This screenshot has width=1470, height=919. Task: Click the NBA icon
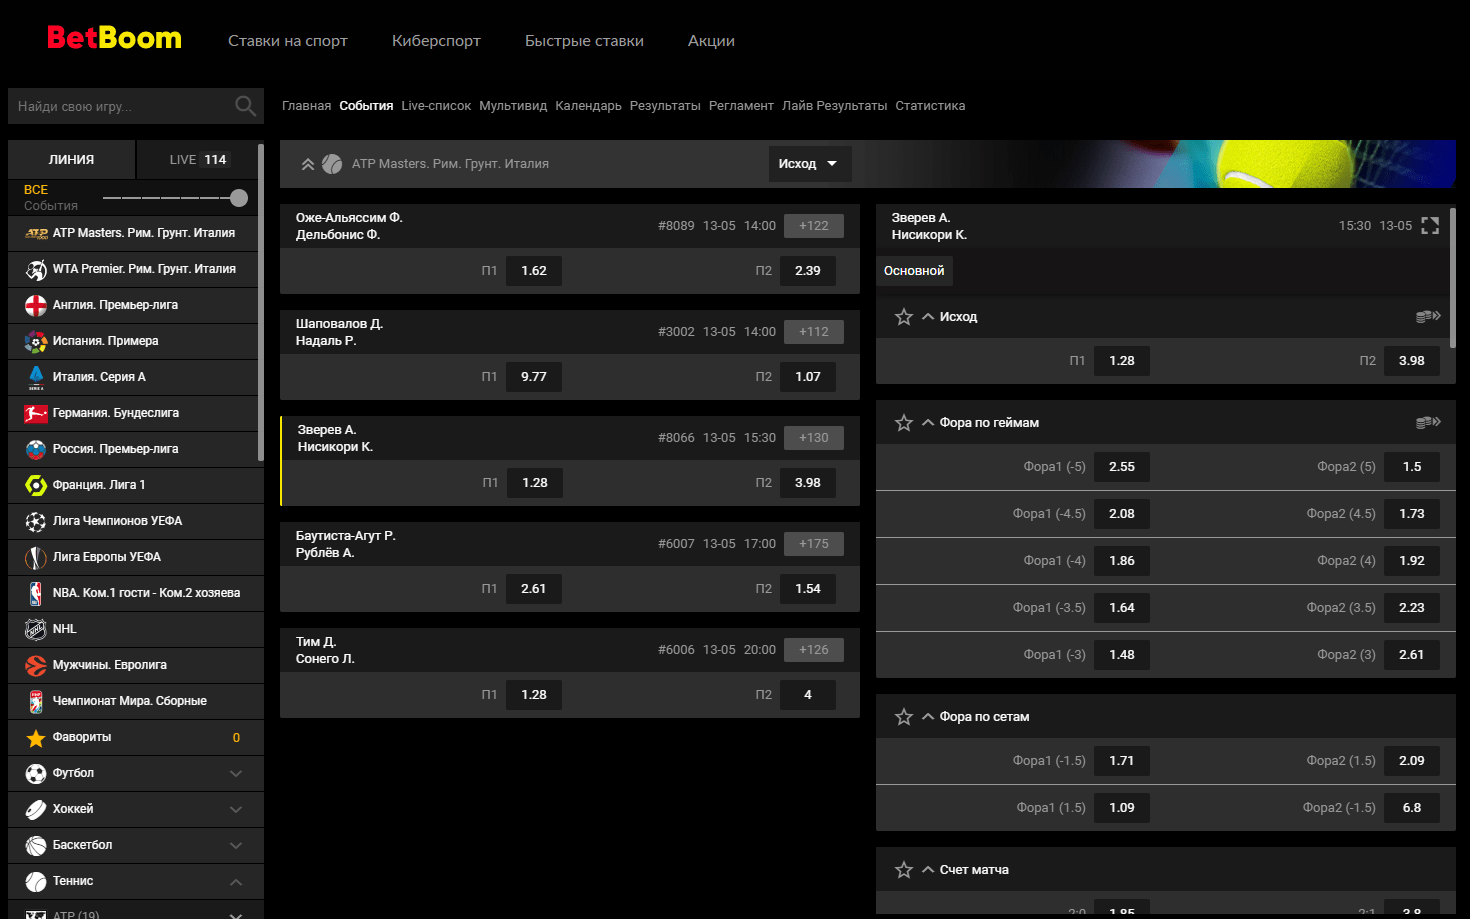[x=36, y=593]
